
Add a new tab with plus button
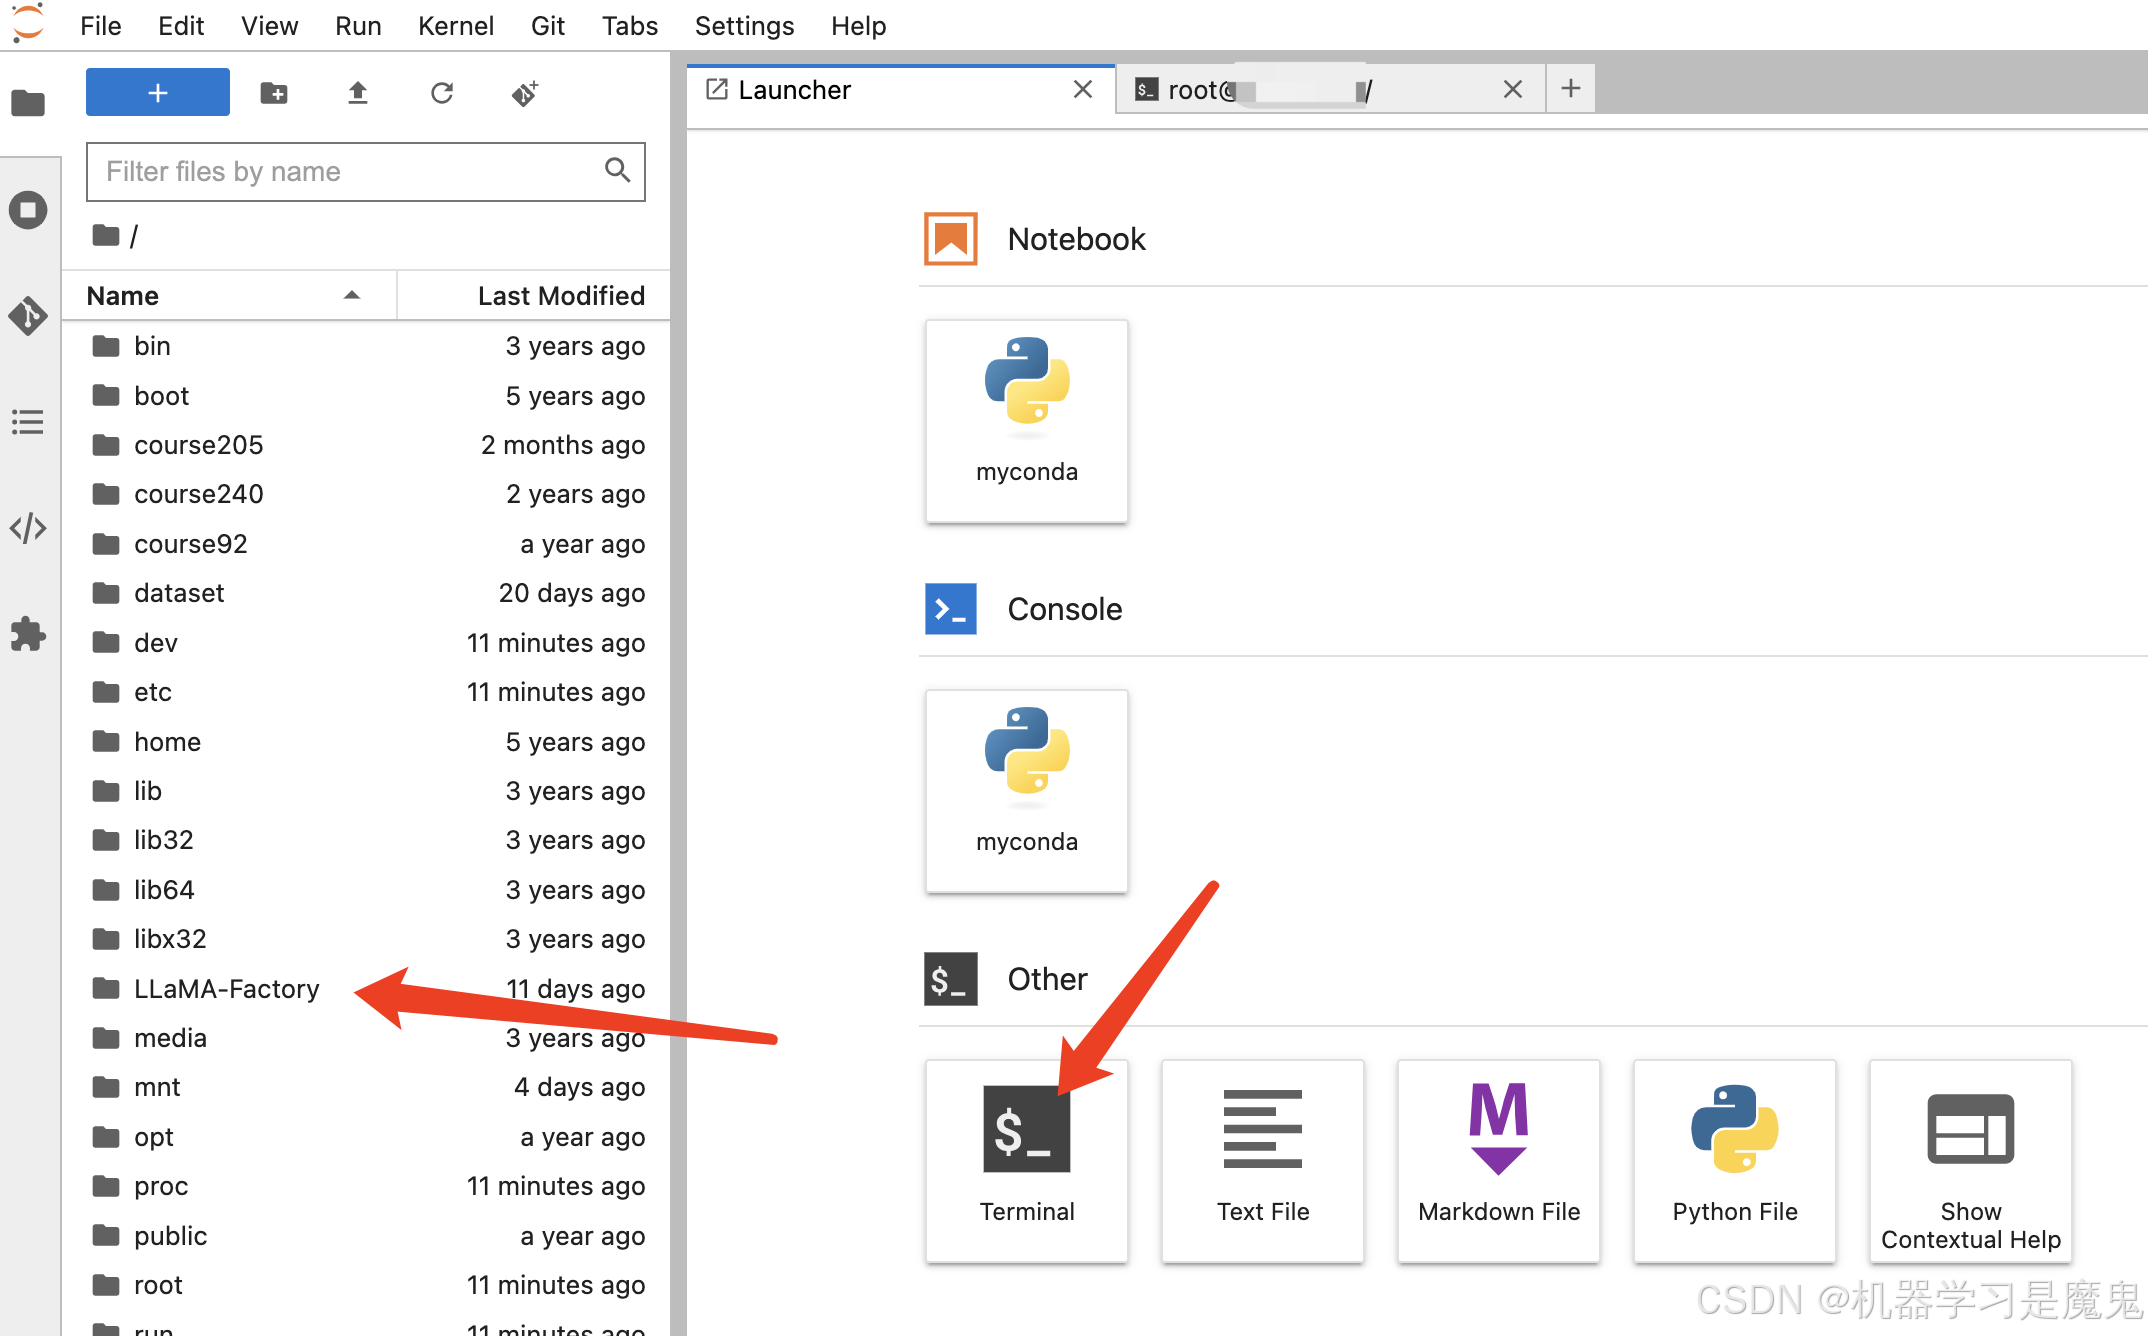tap(1571, 89)
